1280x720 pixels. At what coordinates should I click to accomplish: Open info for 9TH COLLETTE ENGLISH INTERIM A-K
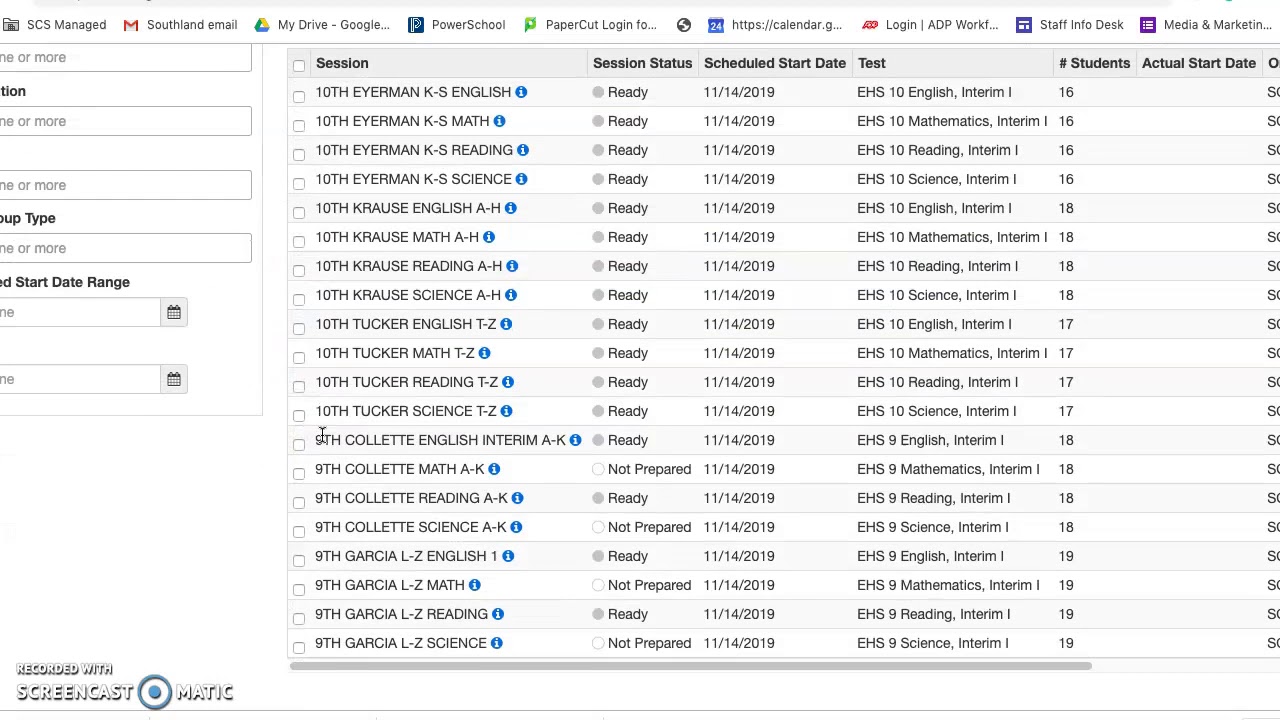575,440
